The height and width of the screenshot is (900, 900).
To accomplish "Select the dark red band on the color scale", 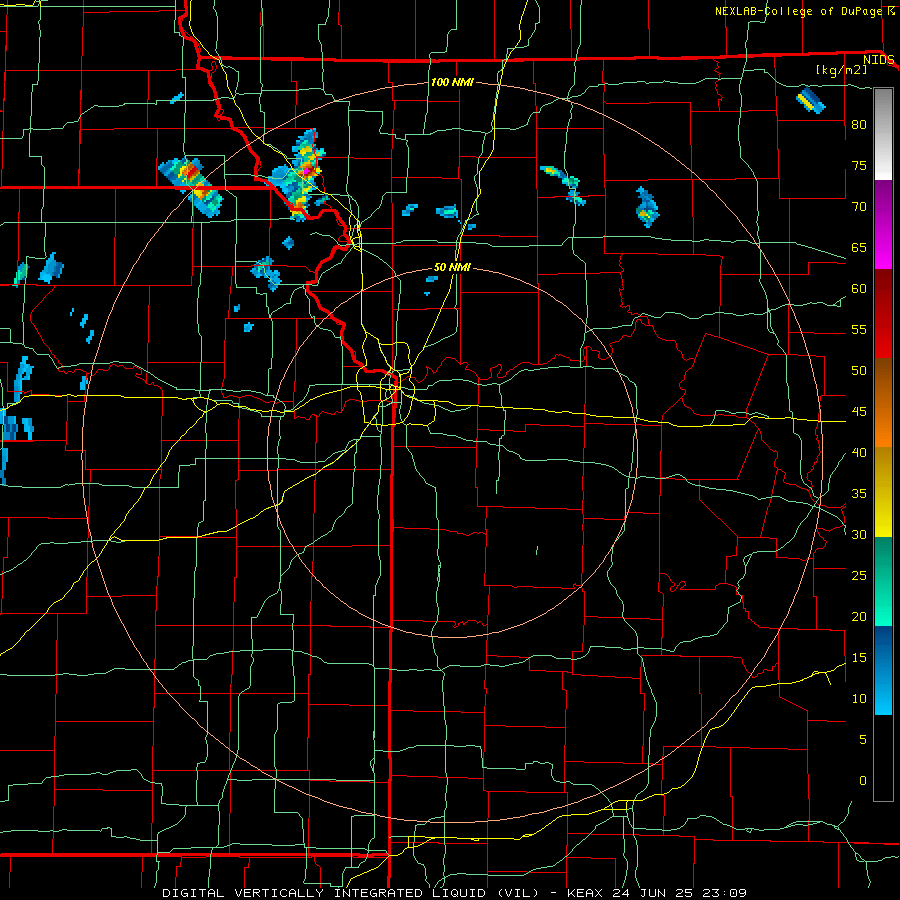I will [883, 313].
